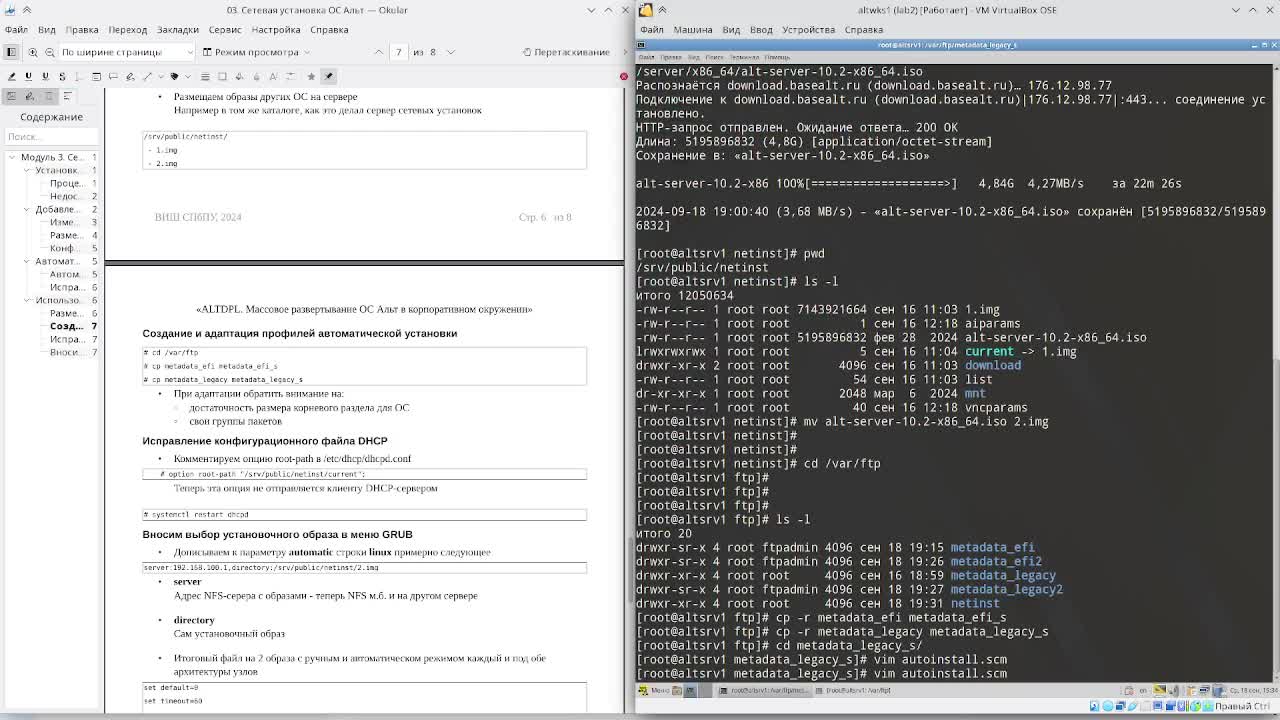
Task: Select the 'Созд...' contents entry
Action: coord(67,326)
